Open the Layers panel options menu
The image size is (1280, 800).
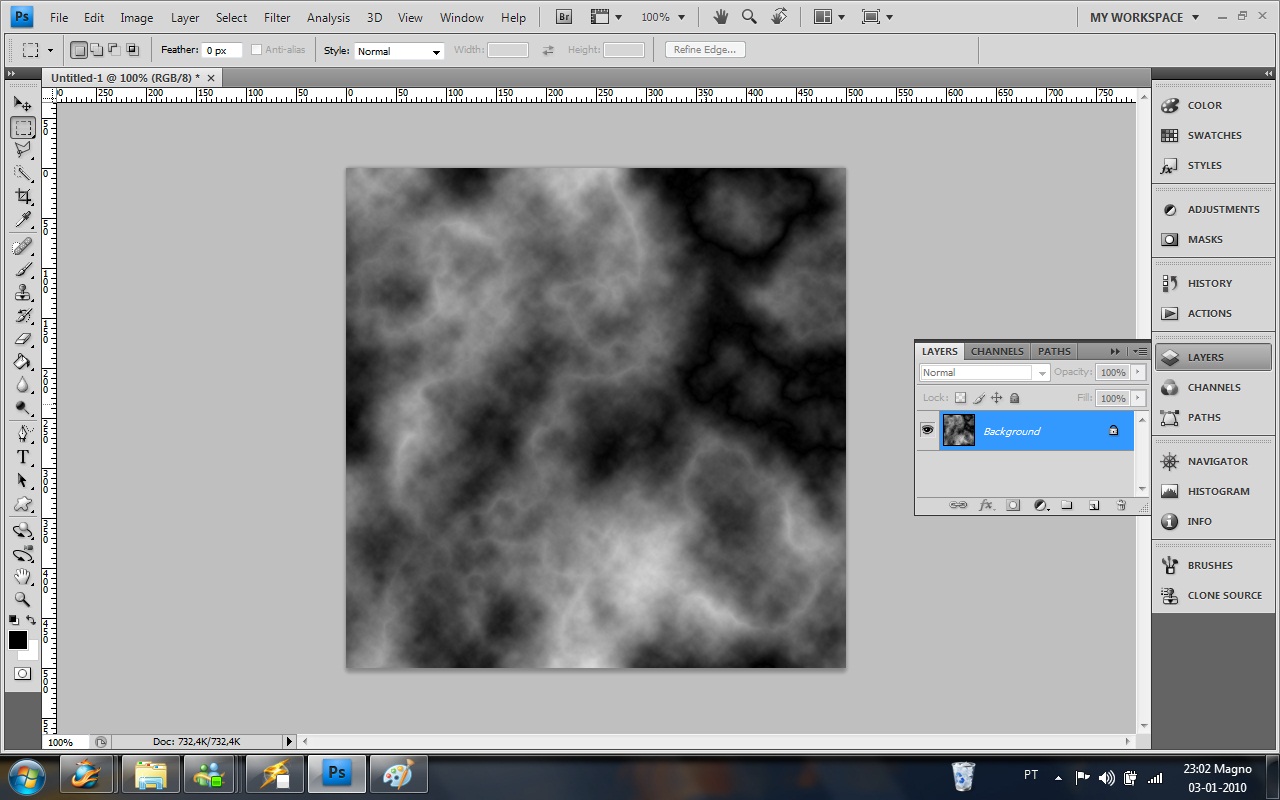click(1139, 351)
